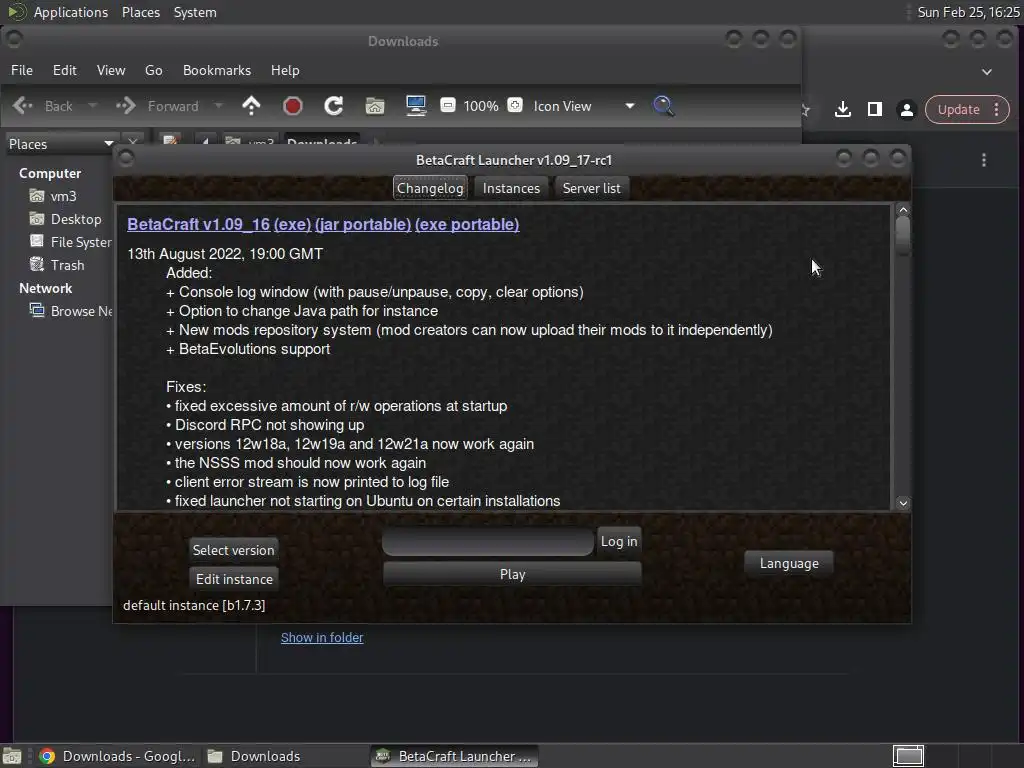The image size is (1024, 768).
Task: Open the View menu
Action: point(111,70)
